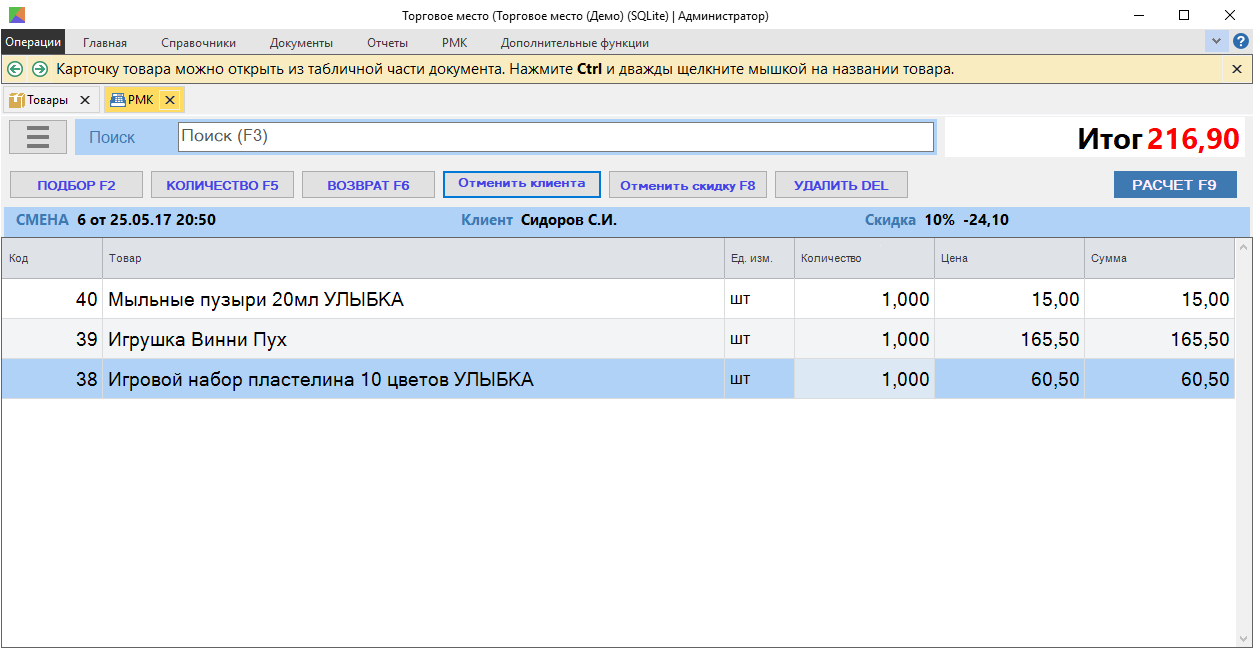Image resolution: width=1254 pixels, height=649 pixels.
Task: Close the yellow tip notification bar
Action: (x=1237, y=69)
